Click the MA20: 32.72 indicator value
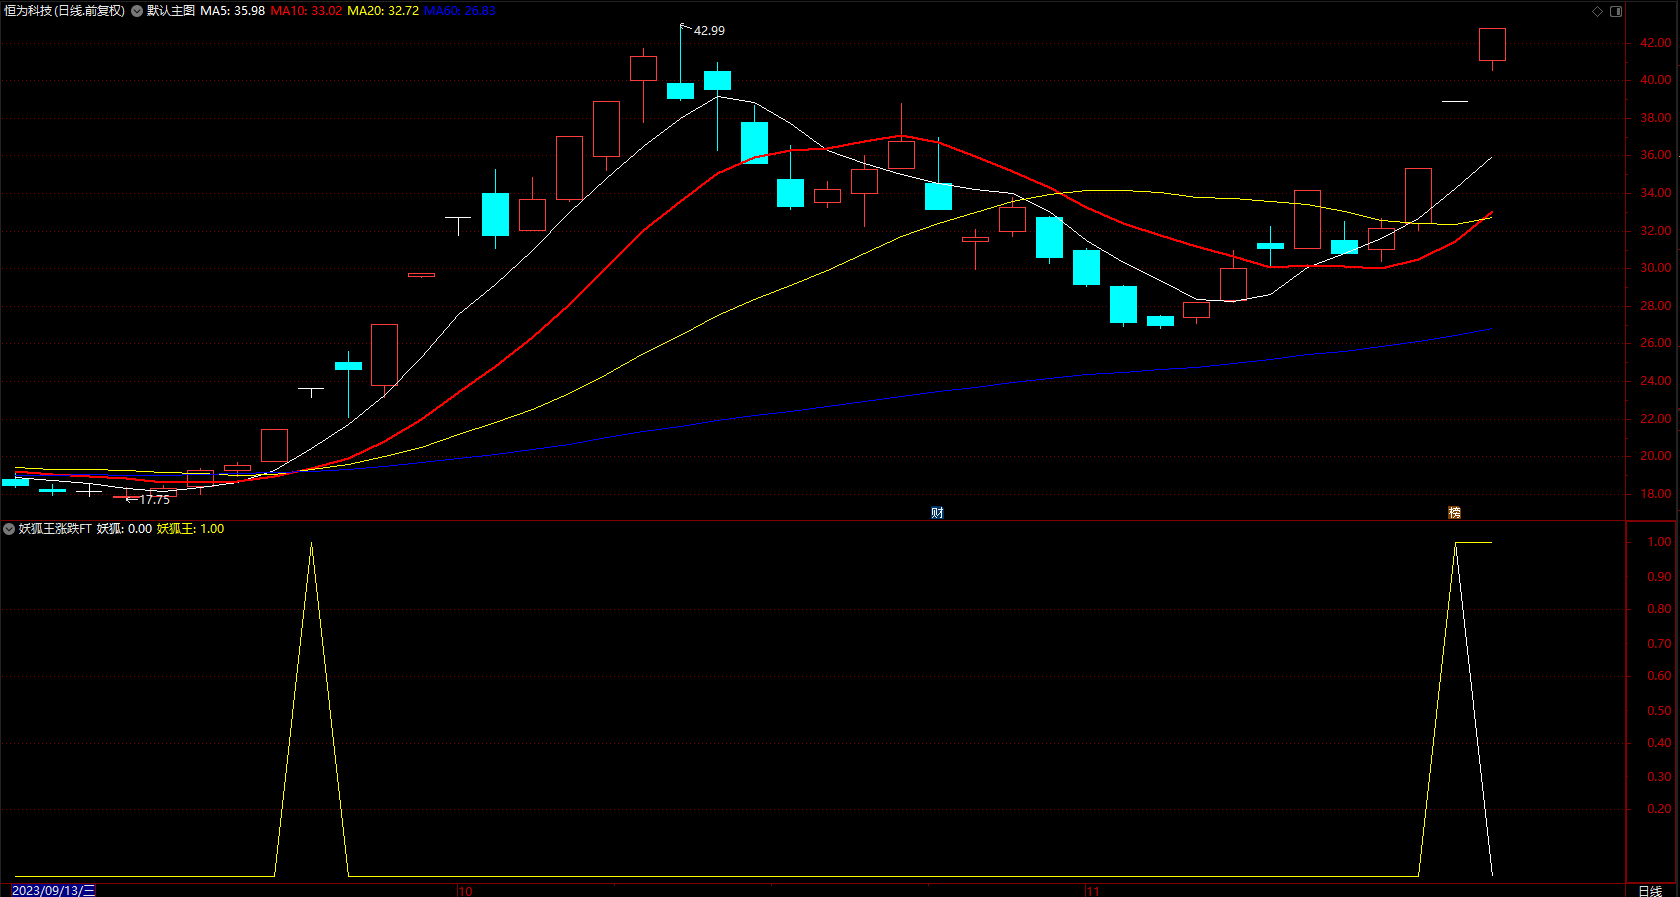The image size is (1680, 897). 383,11
